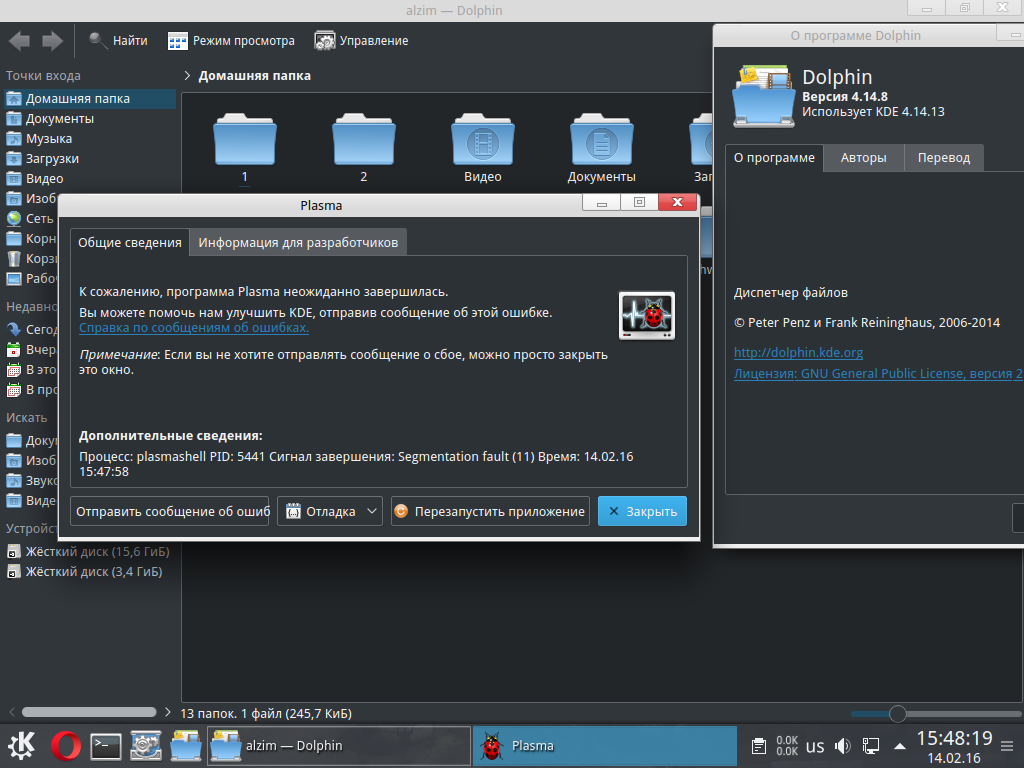The width and height of the screenshot is (1024, 768).
Task: Switch to alzim — Dolphin task
Action: point(339,745)
